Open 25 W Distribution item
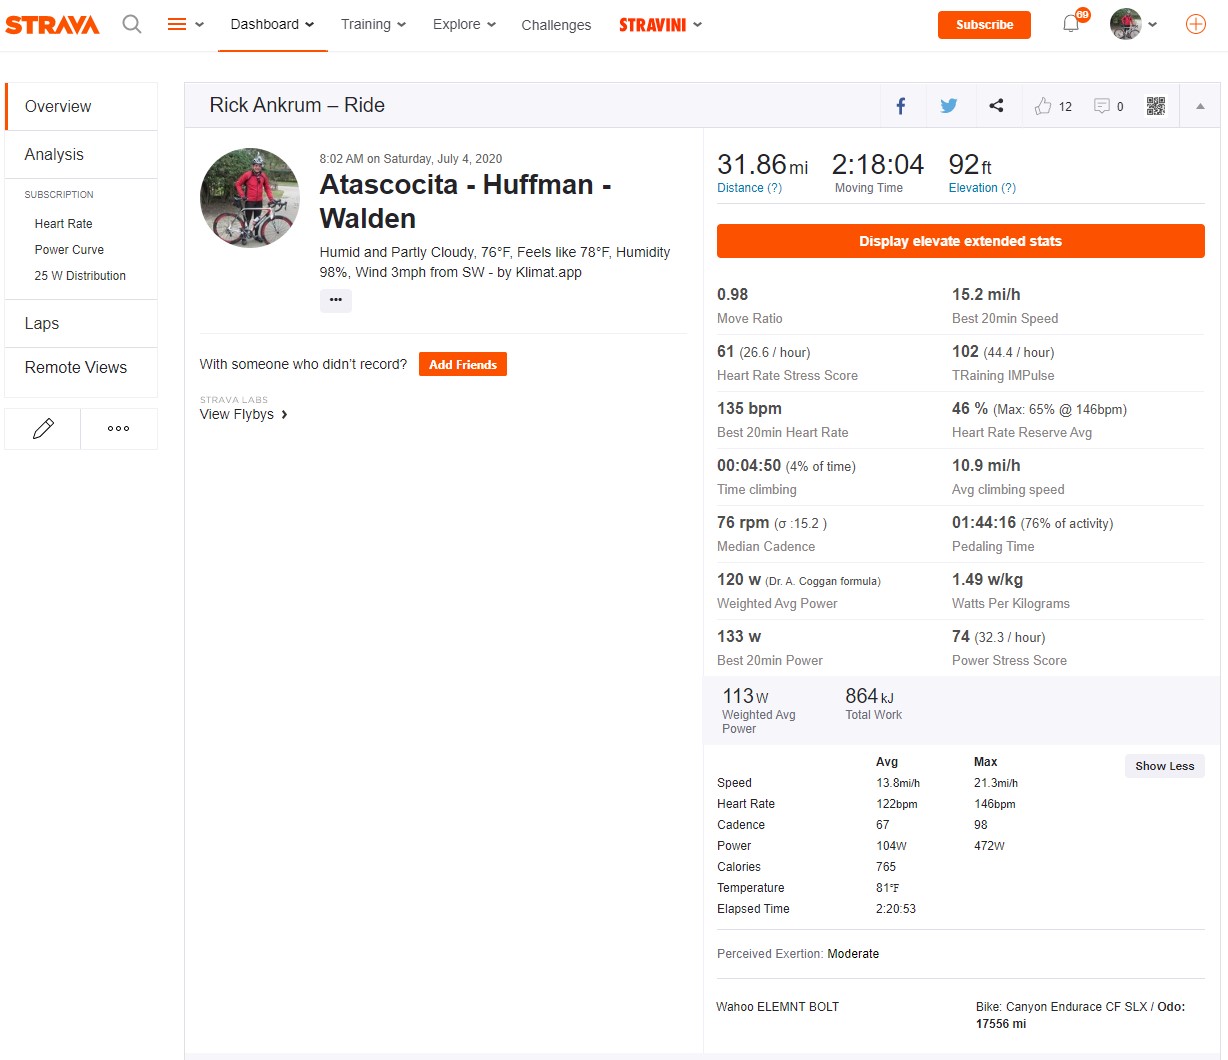The image size is (1228, 1060). point(80,276)
